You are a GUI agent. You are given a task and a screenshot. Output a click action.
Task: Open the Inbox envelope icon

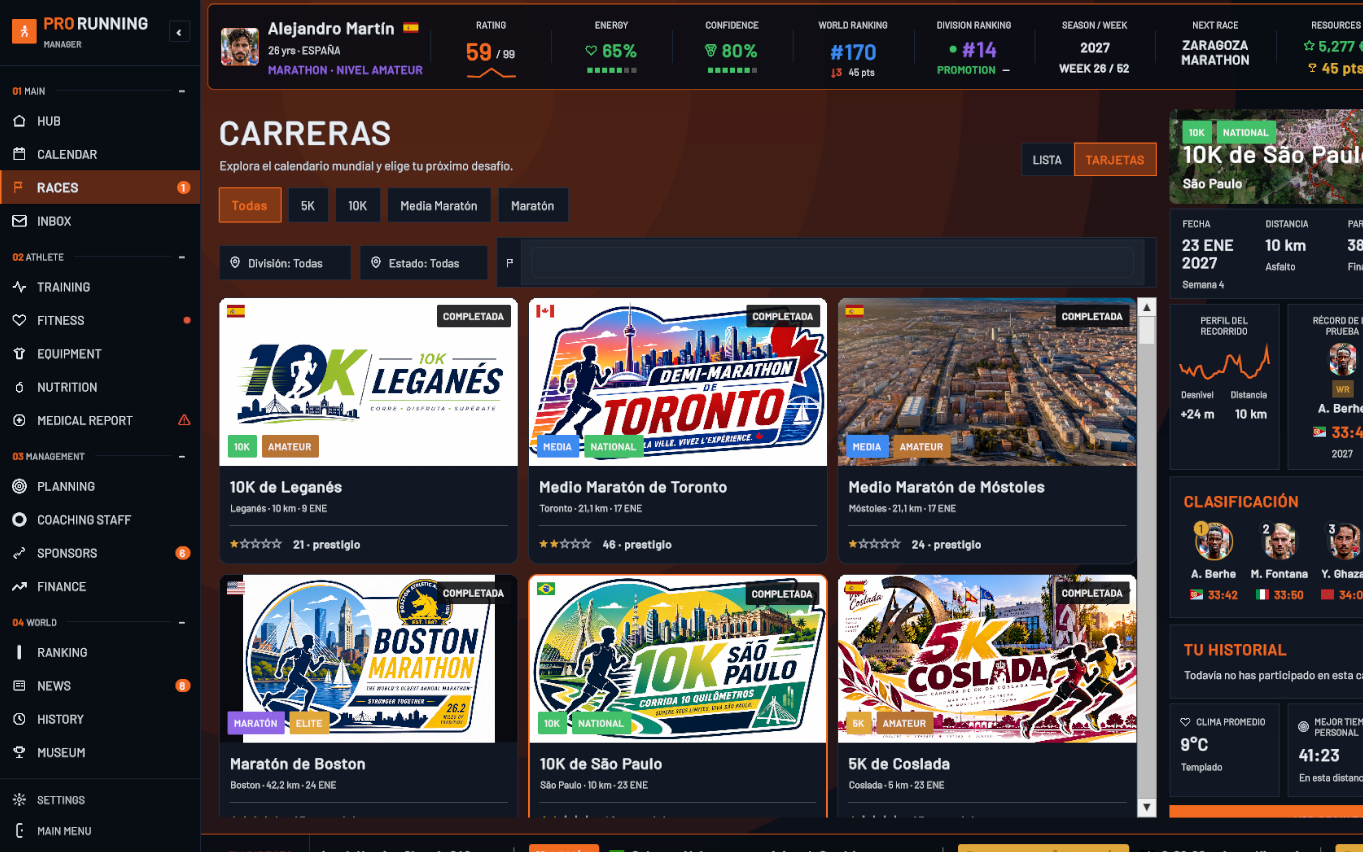point(19,221)
